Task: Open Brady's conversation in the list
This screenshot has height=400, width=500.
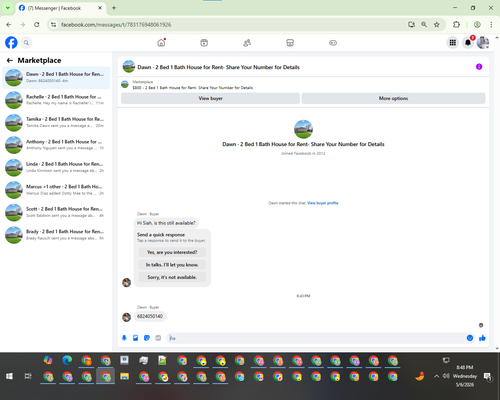Action: [56, 235]
